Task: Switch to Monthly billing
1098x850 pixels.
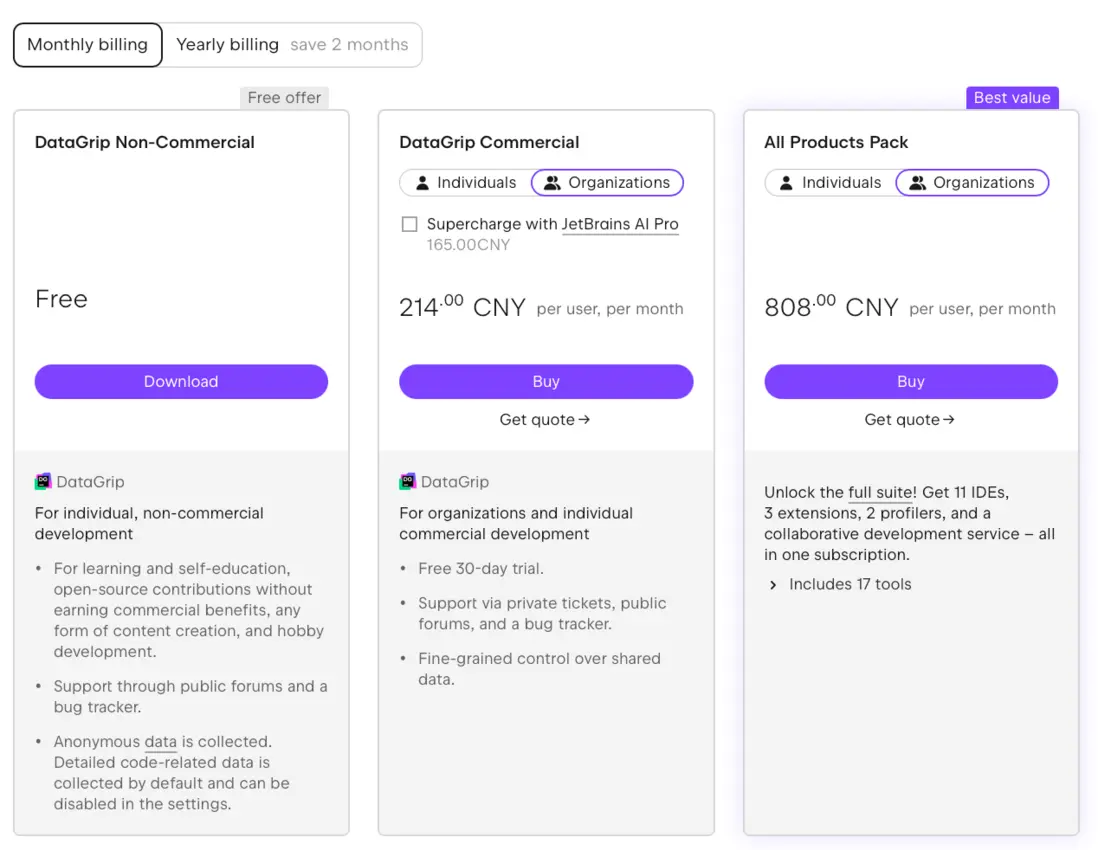Action: [88, 45]
